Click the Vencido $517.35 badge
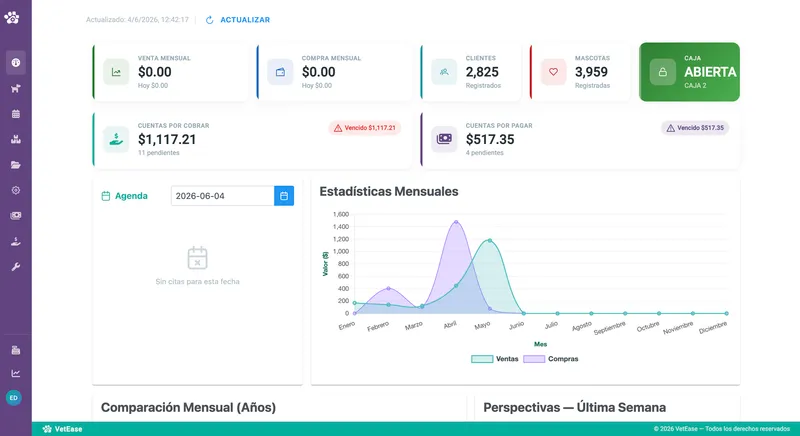 695,128
